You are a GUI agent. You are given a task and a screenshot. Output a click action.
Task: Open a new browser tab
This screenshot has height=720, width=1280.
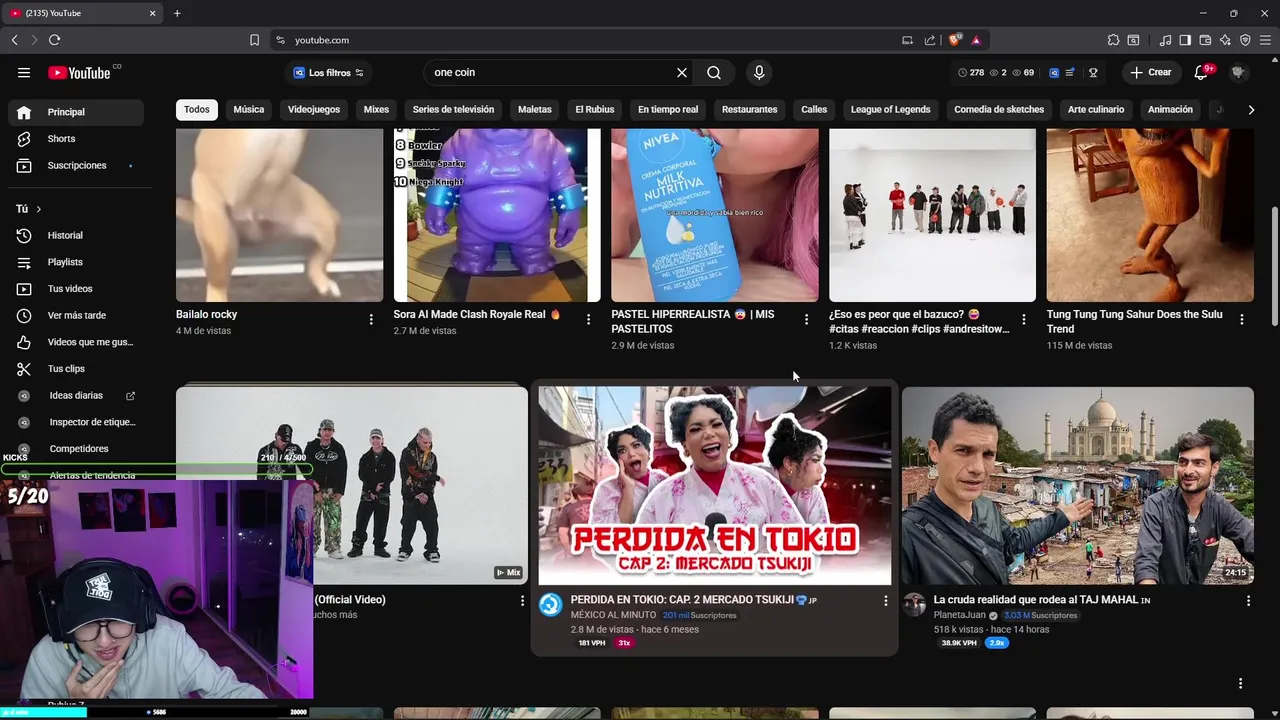(x=177, y=13)
